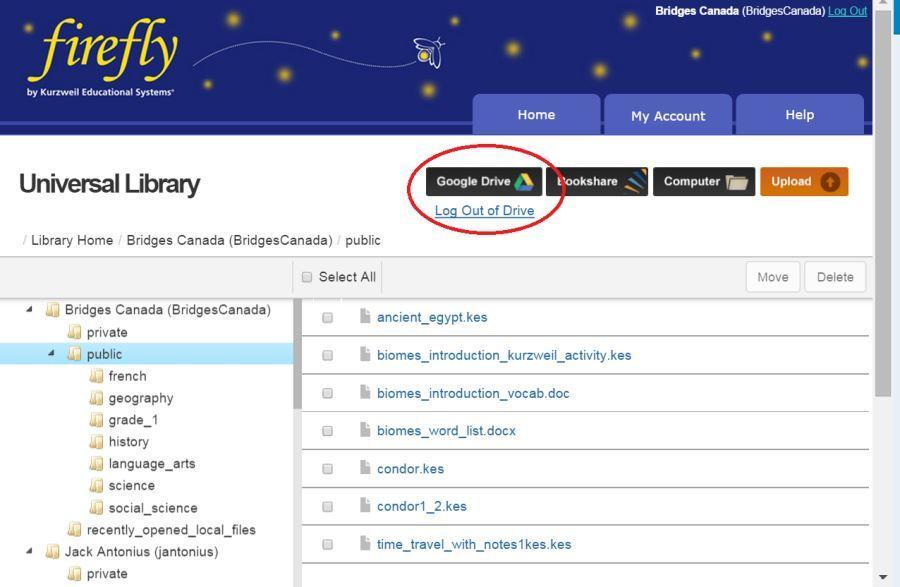This screenshot has height=587, width=900.
Task: Click the Log Out of Drive link
Action: click(484, 211)
